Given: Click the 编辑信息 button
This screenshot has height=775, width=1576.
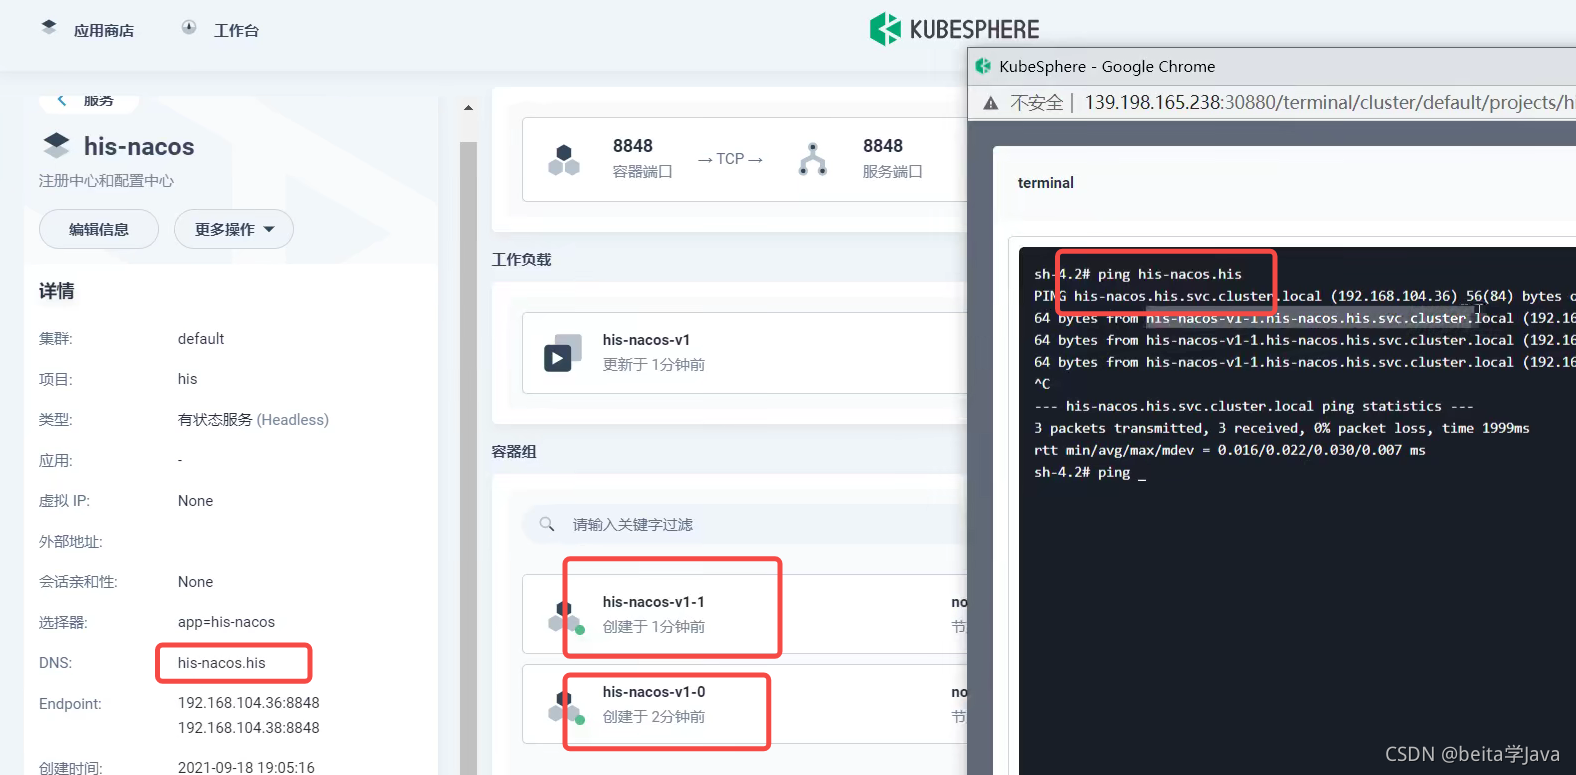Looking at the screenshot, I should tap(99, 229).
